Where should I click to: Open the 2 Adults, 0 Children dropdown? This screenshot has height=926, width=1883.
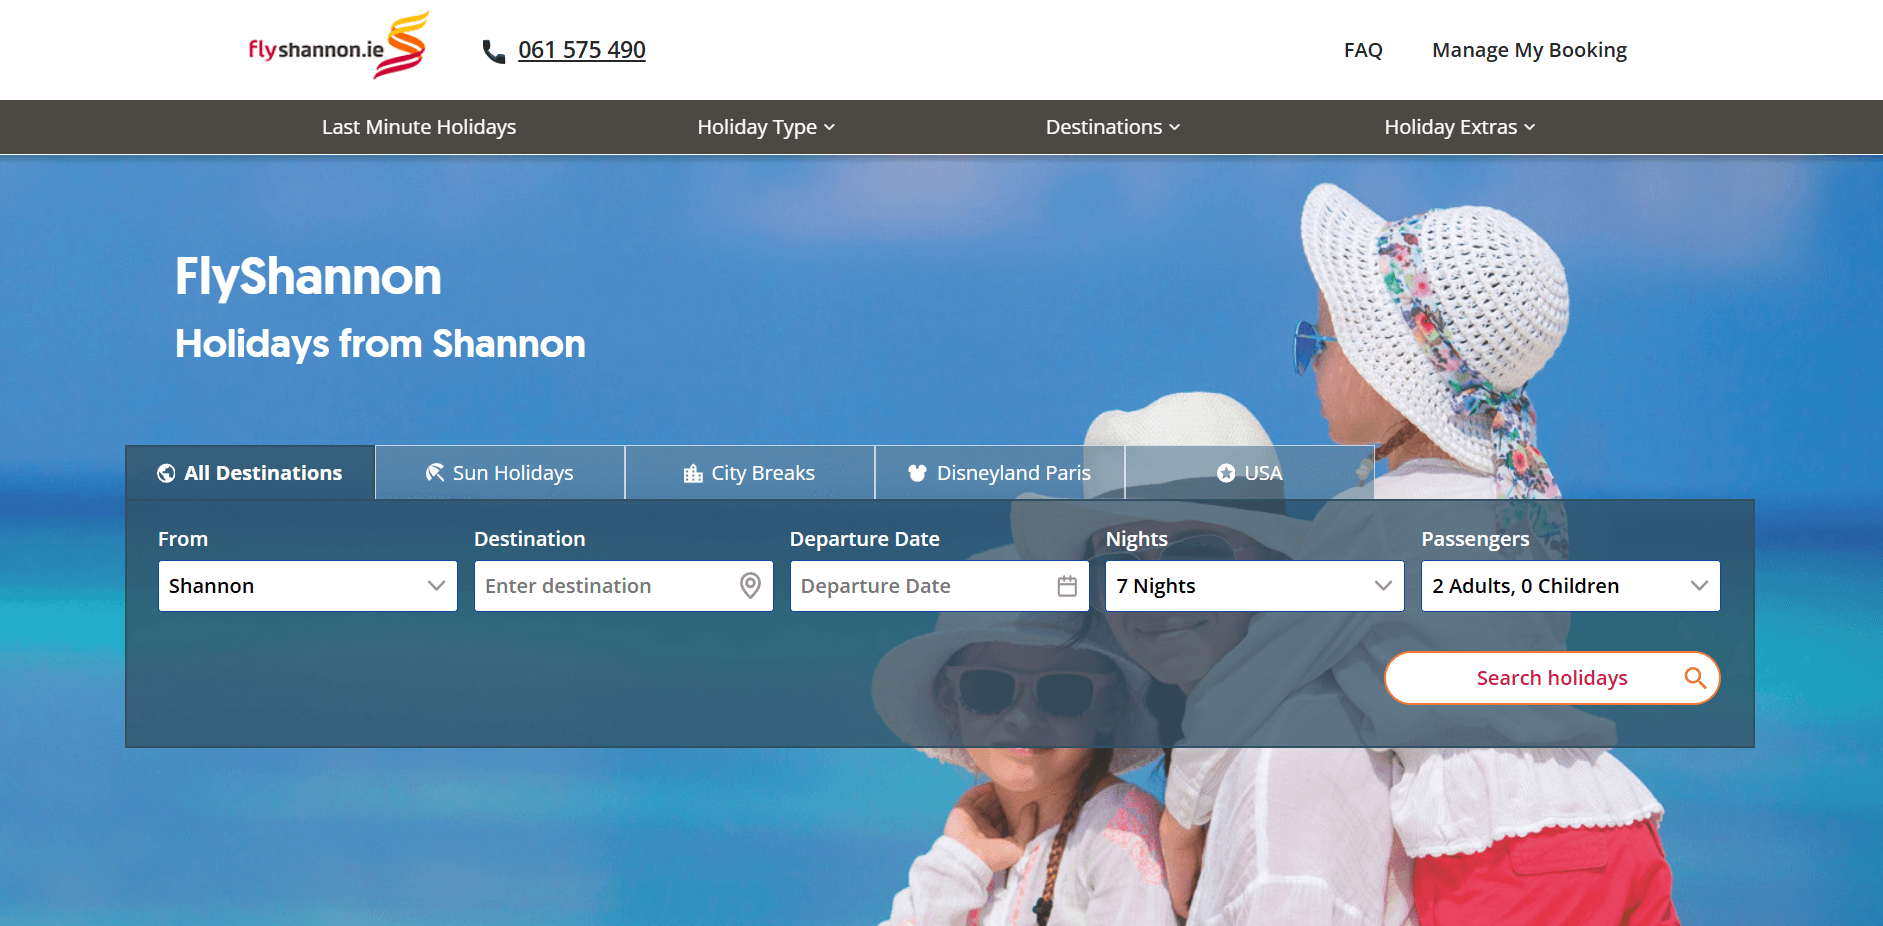coord(1571,586)
